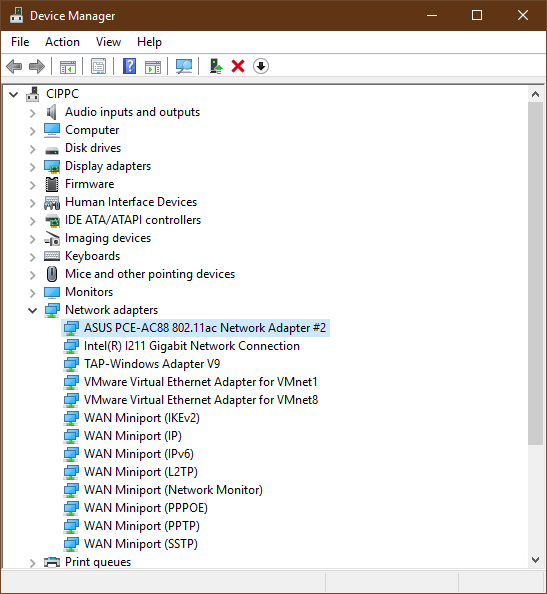
Task: Expand the Keyboards category
Action: [33, 257]
